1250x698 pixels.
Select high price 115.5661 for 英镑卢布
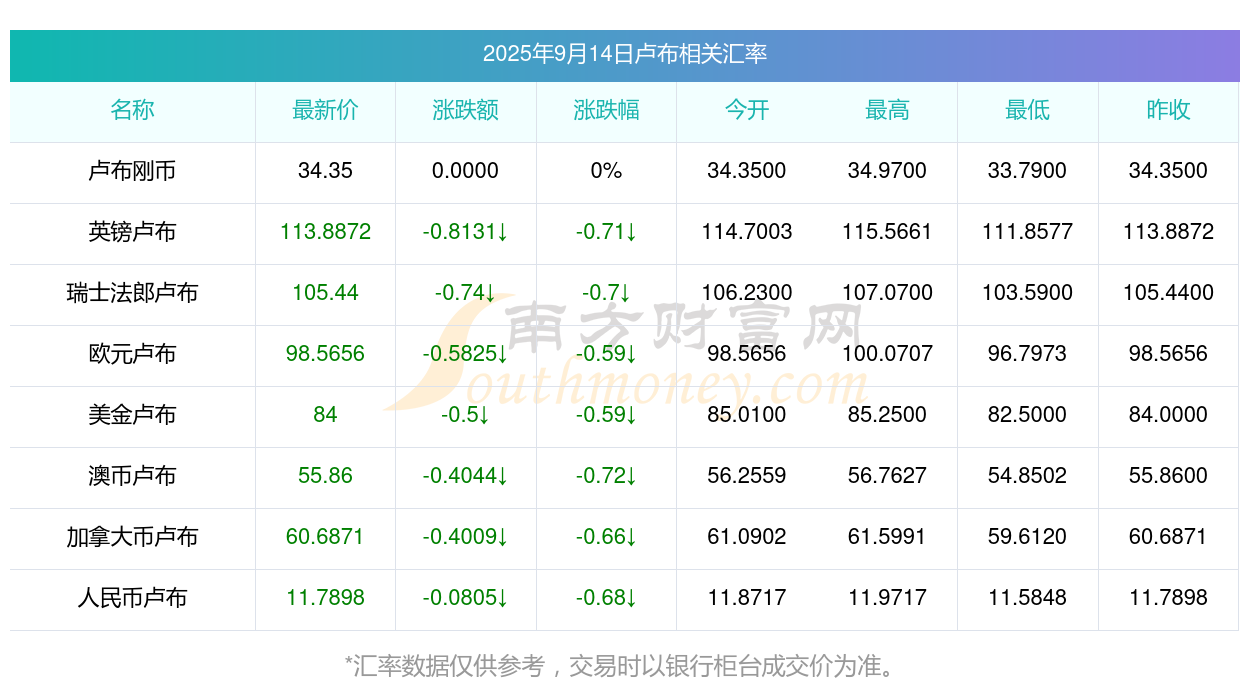click(x=887, y=232)
